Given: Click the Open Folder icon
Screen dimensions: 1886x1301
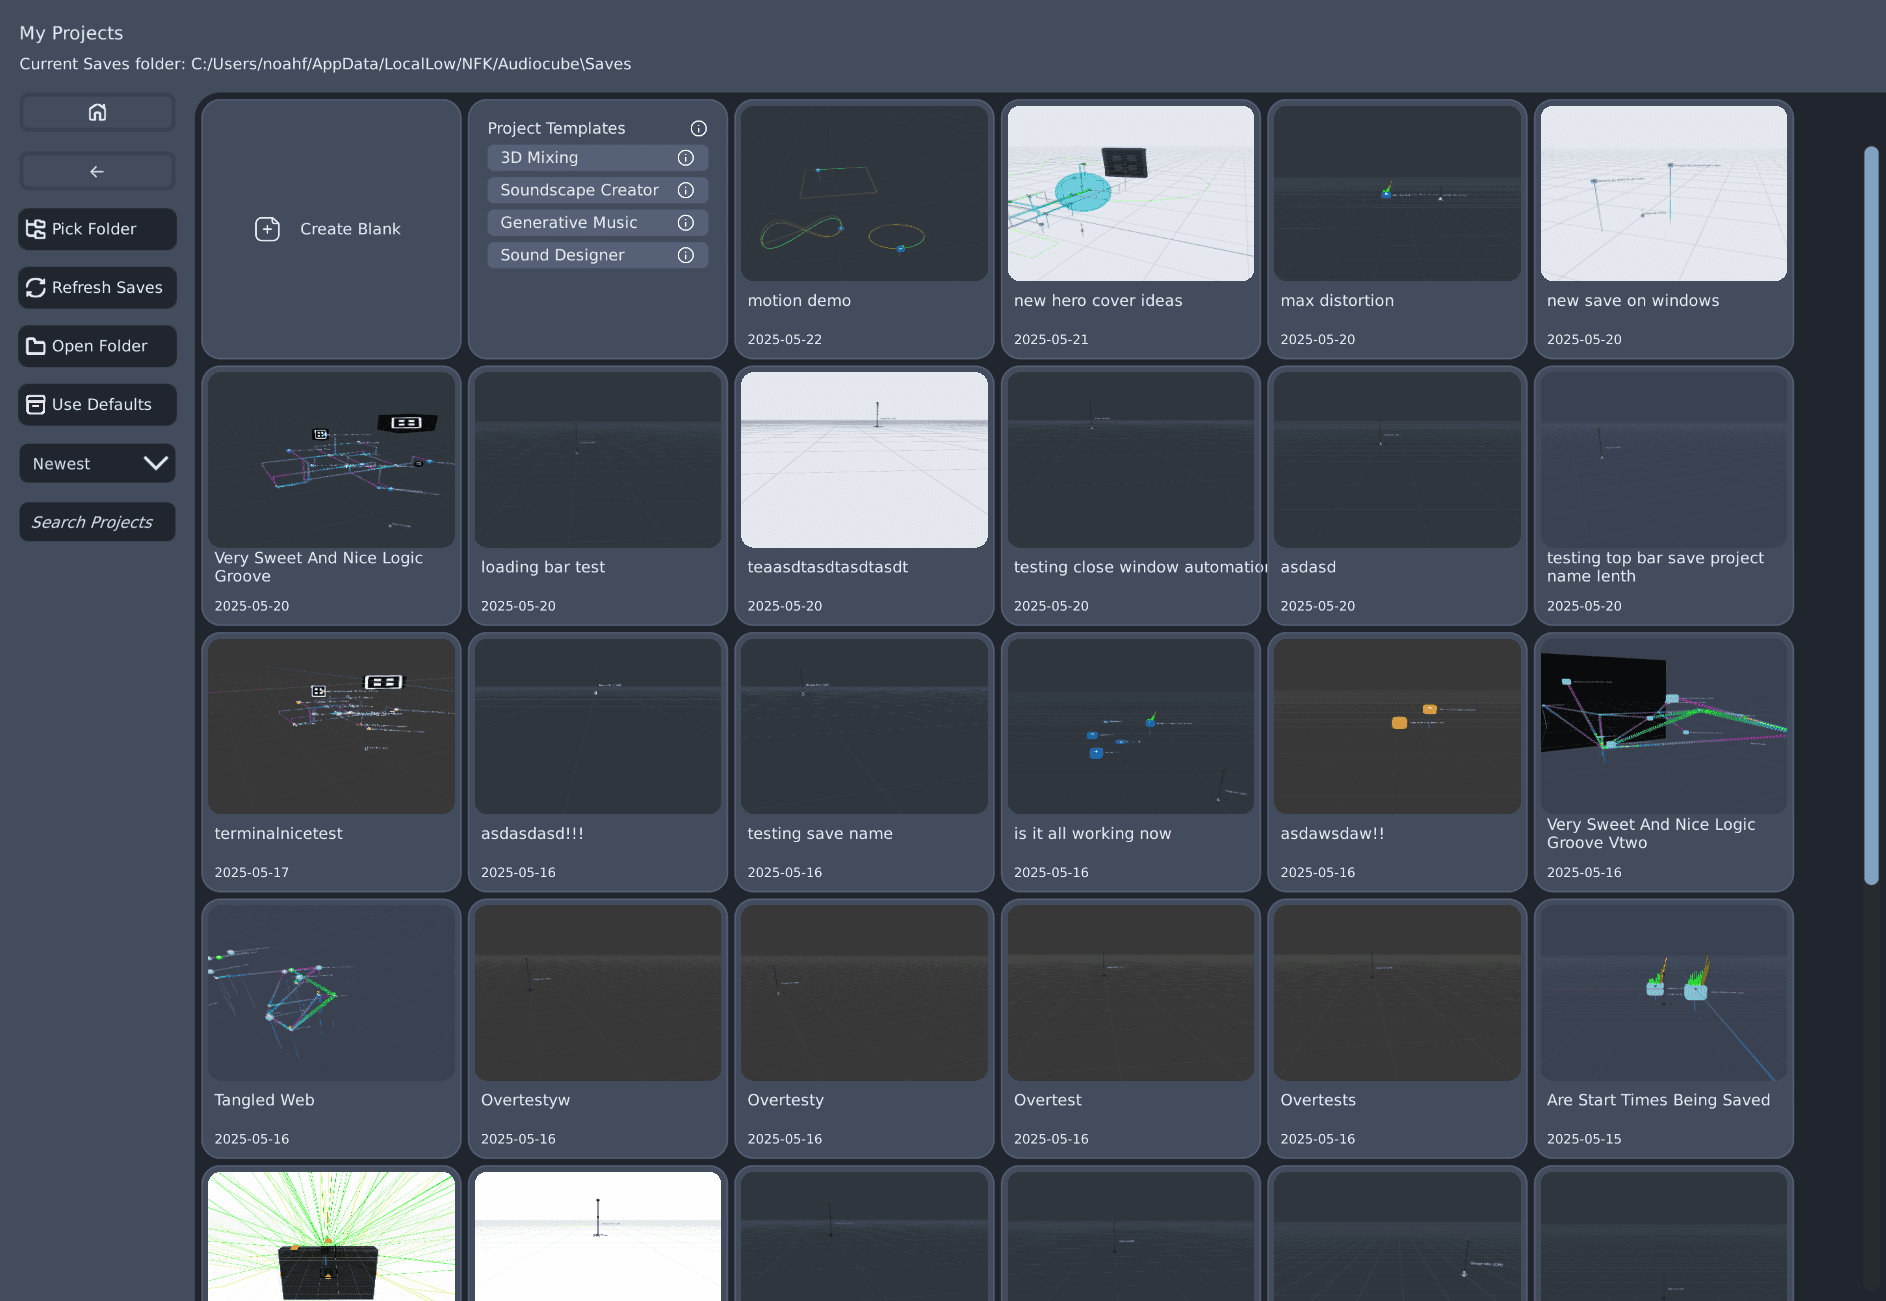Looking at the screenshot, I should (36, 346).
